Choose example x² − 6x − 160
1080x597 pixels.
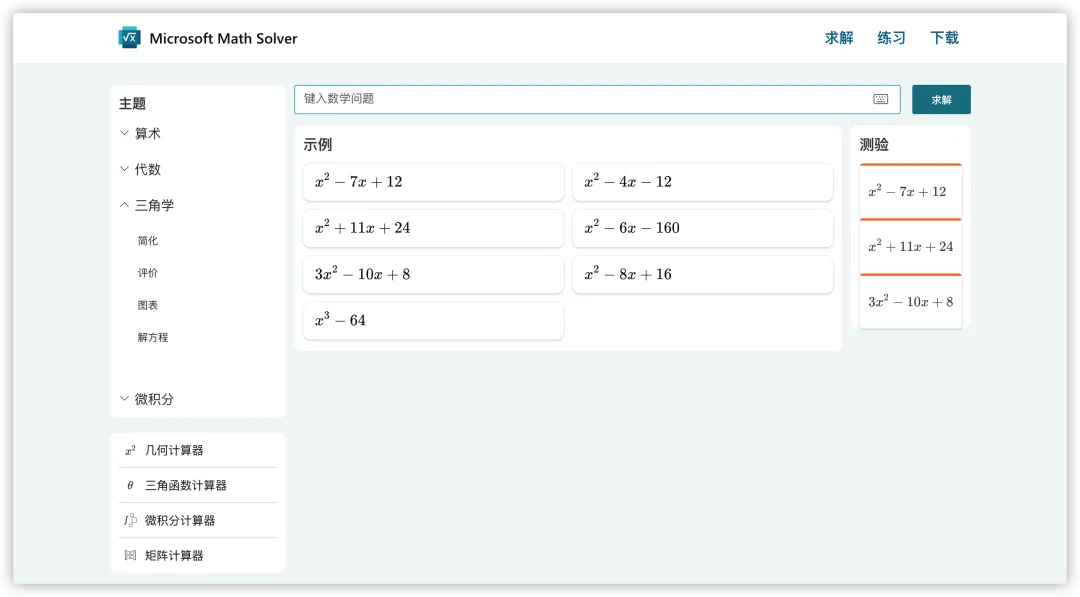[x=702, y=228]
